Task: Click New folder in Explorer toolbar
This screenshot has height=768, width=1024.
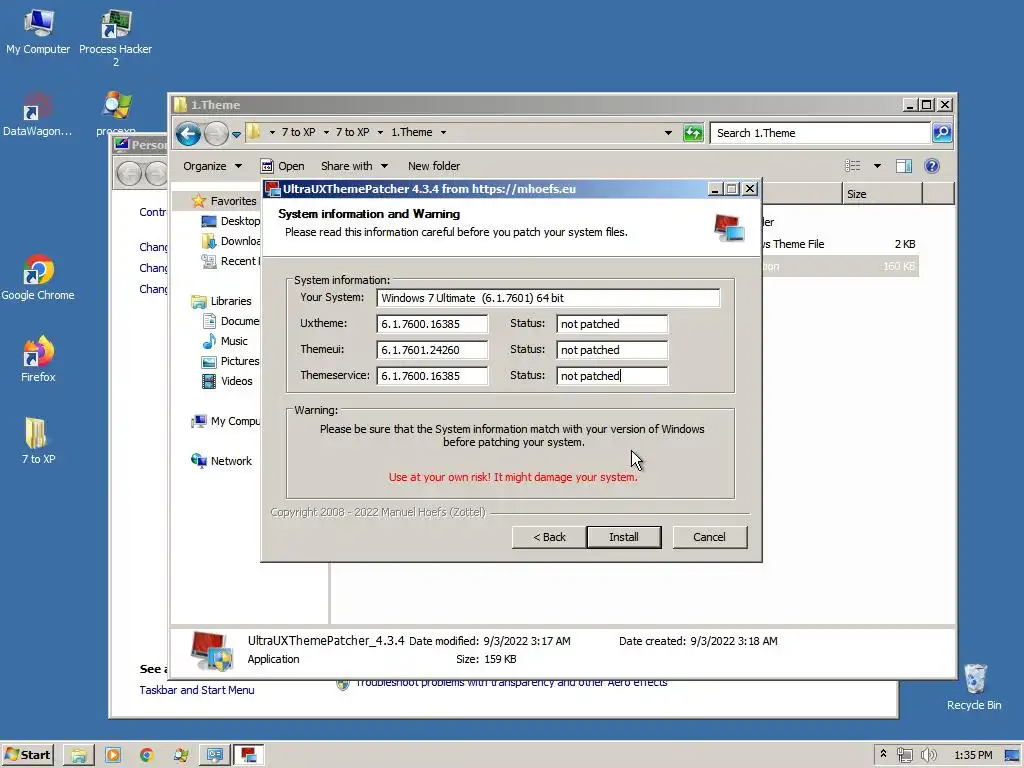Action: pos(434,166)
